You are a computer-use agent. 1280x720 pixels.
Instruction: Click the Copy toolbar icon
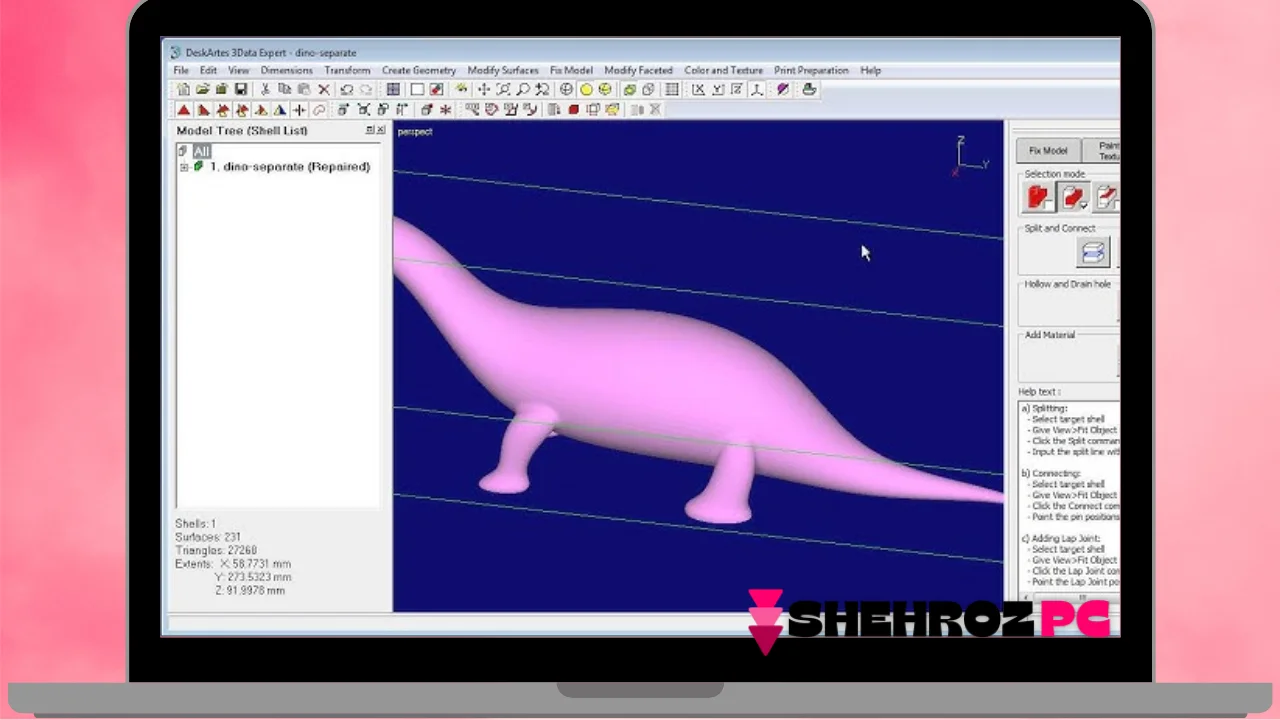click(x=285, y=90)
